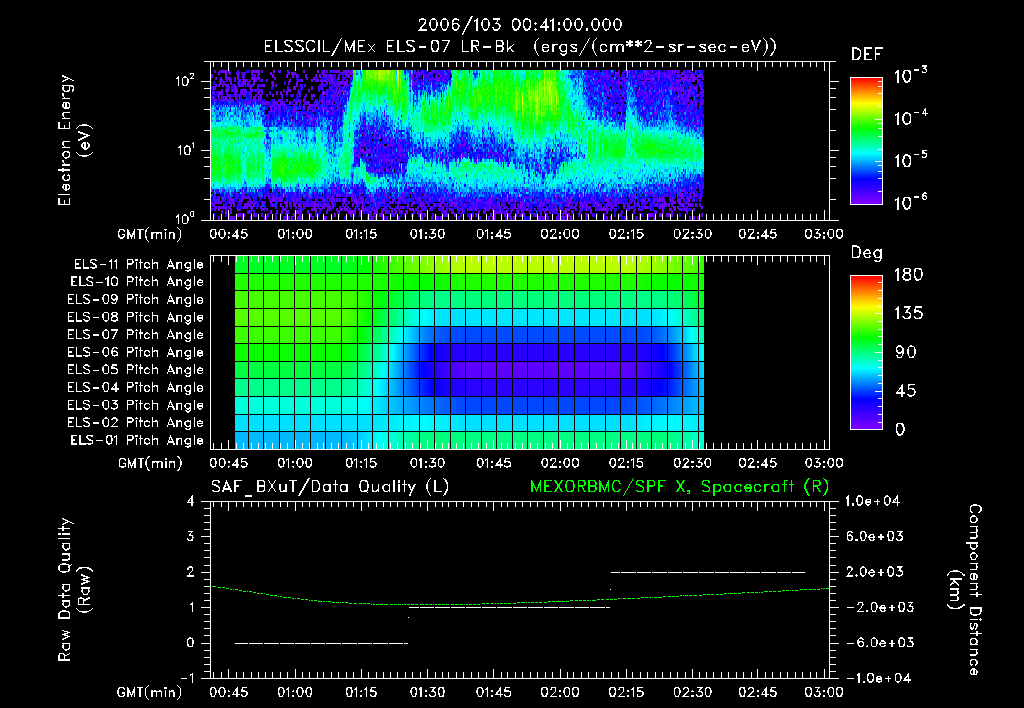Select the 'ELS-01 Pitch Angle' row label
This screenshot has height=708, width=1024.
click(x=137, y=440)
